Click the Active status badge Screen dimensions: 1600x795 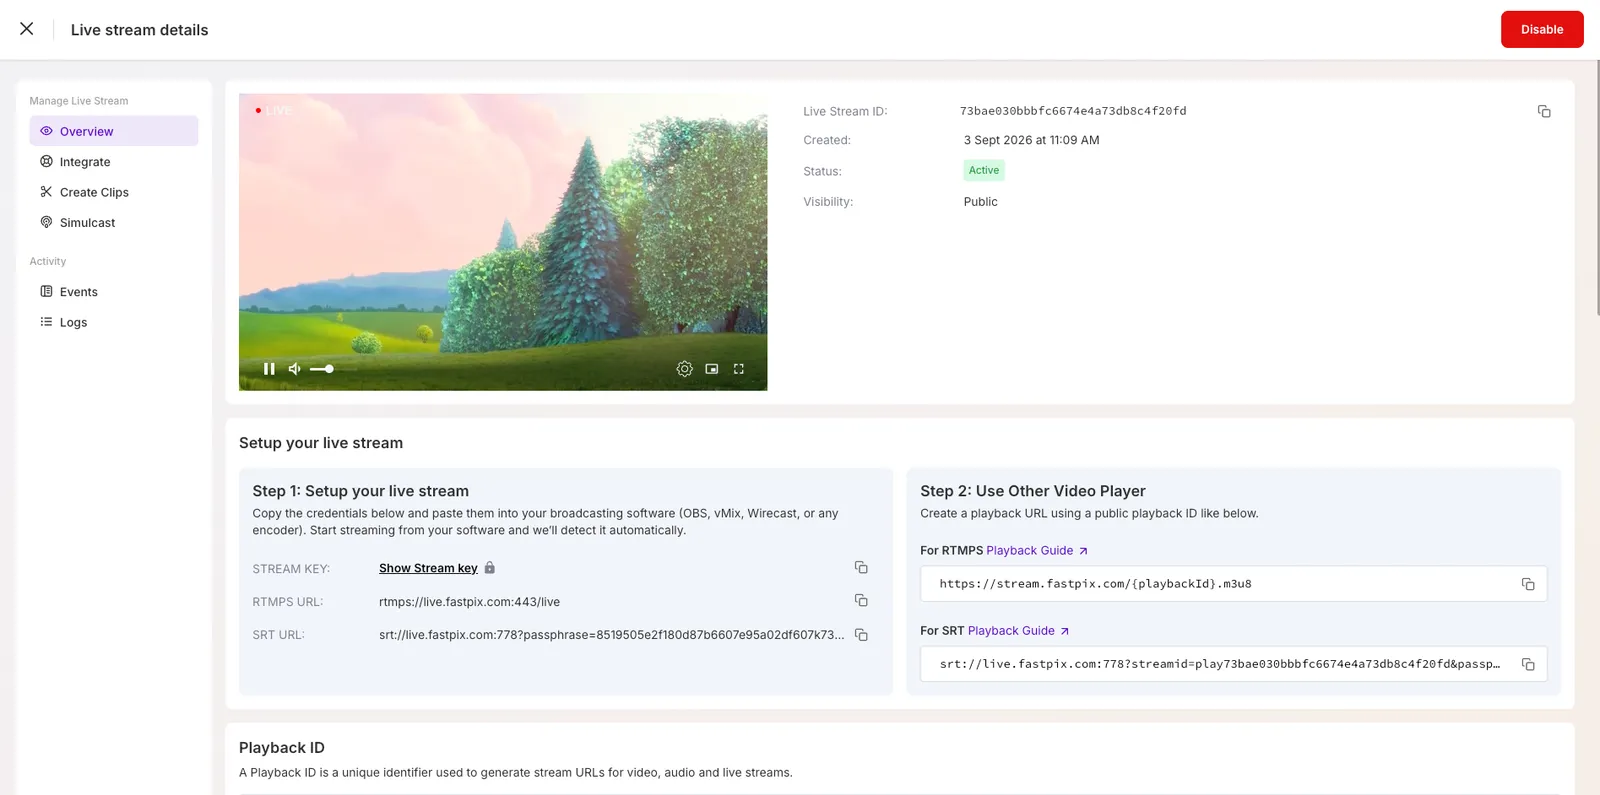pyautogui.click(x=984, y=170)
